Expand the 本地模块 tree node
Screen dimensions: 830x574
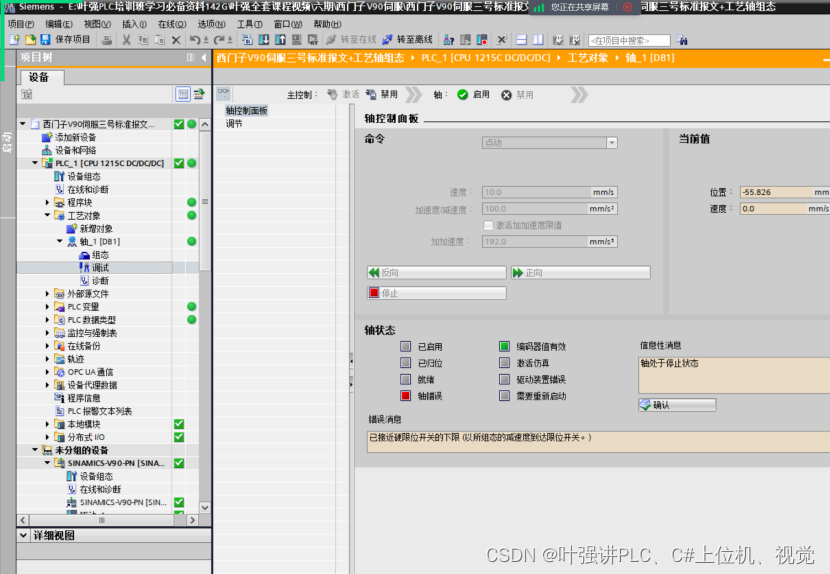click(x=47, y=424)
